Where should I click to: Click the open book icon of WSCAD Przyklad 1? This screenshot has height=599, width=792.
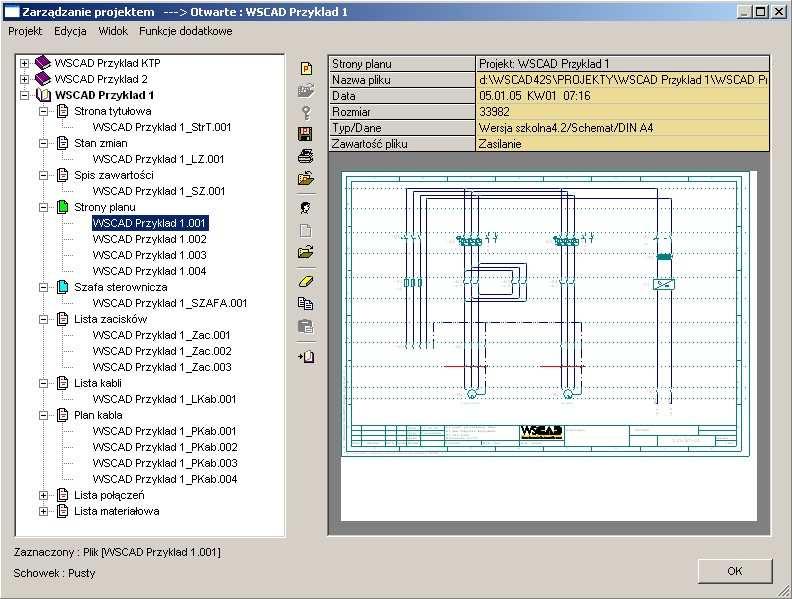click(x=43, y=95)
